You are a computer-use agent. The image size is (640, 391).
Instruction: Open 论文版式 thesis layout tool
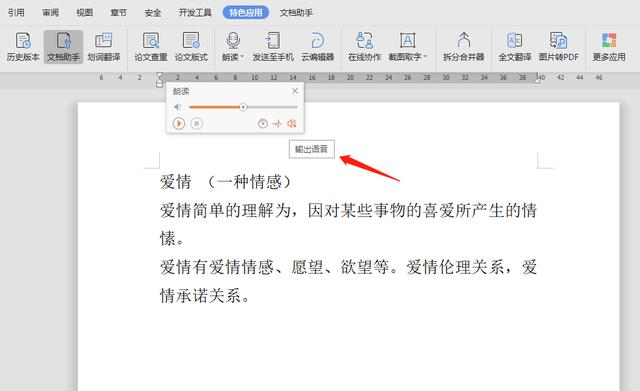point(191,47)
